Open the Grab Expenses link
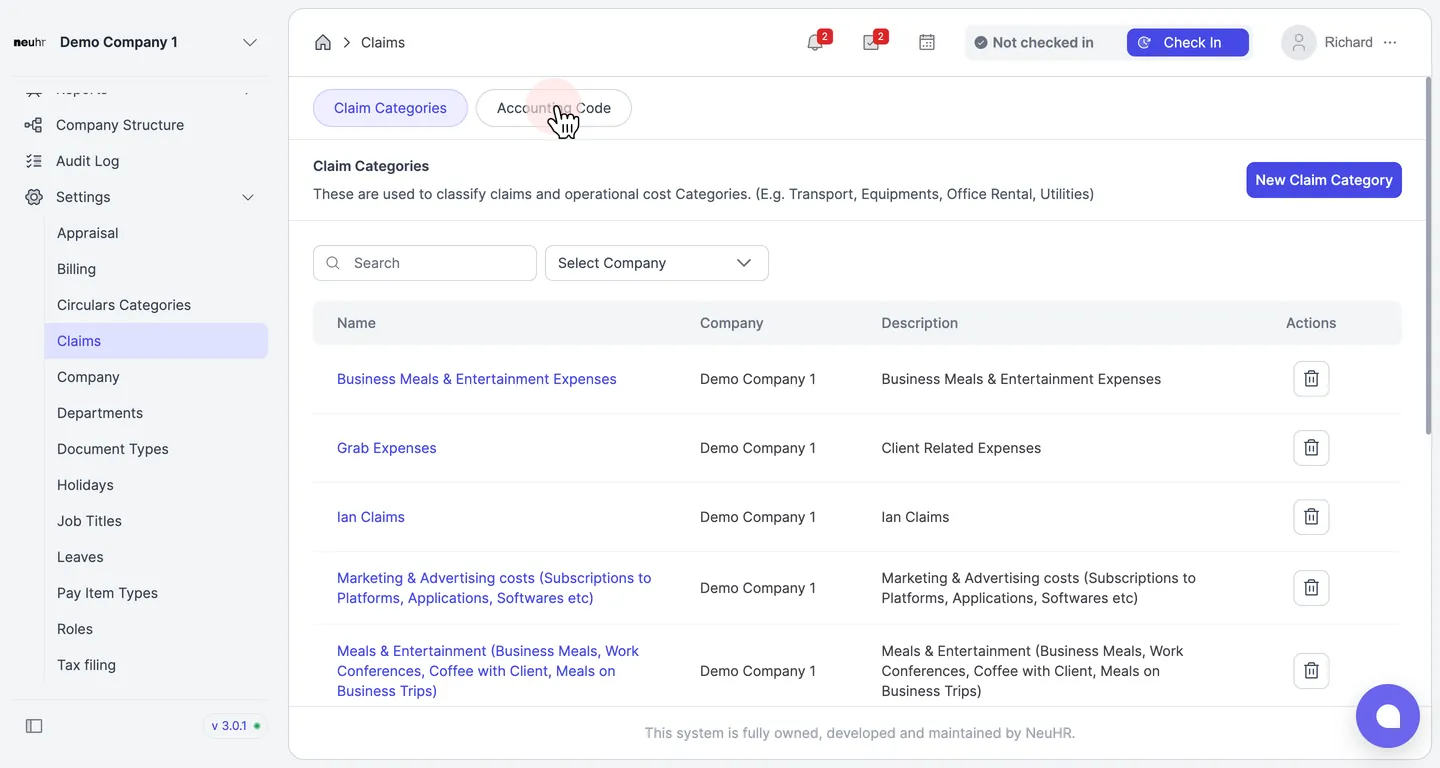 387,448
